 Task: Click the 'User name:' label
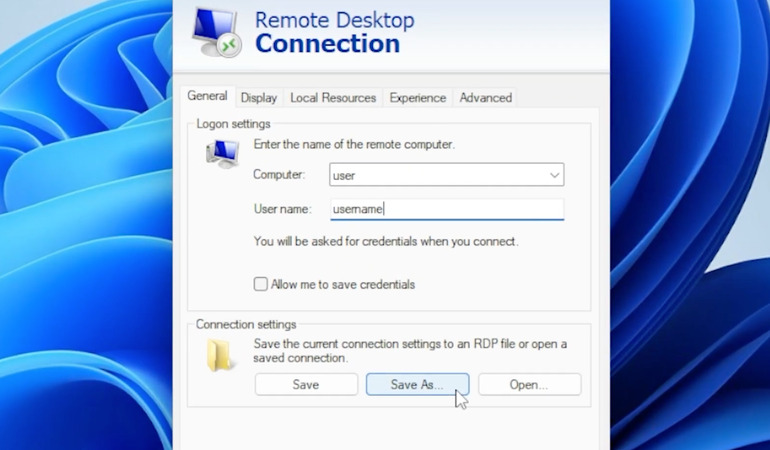click(282, 209)
